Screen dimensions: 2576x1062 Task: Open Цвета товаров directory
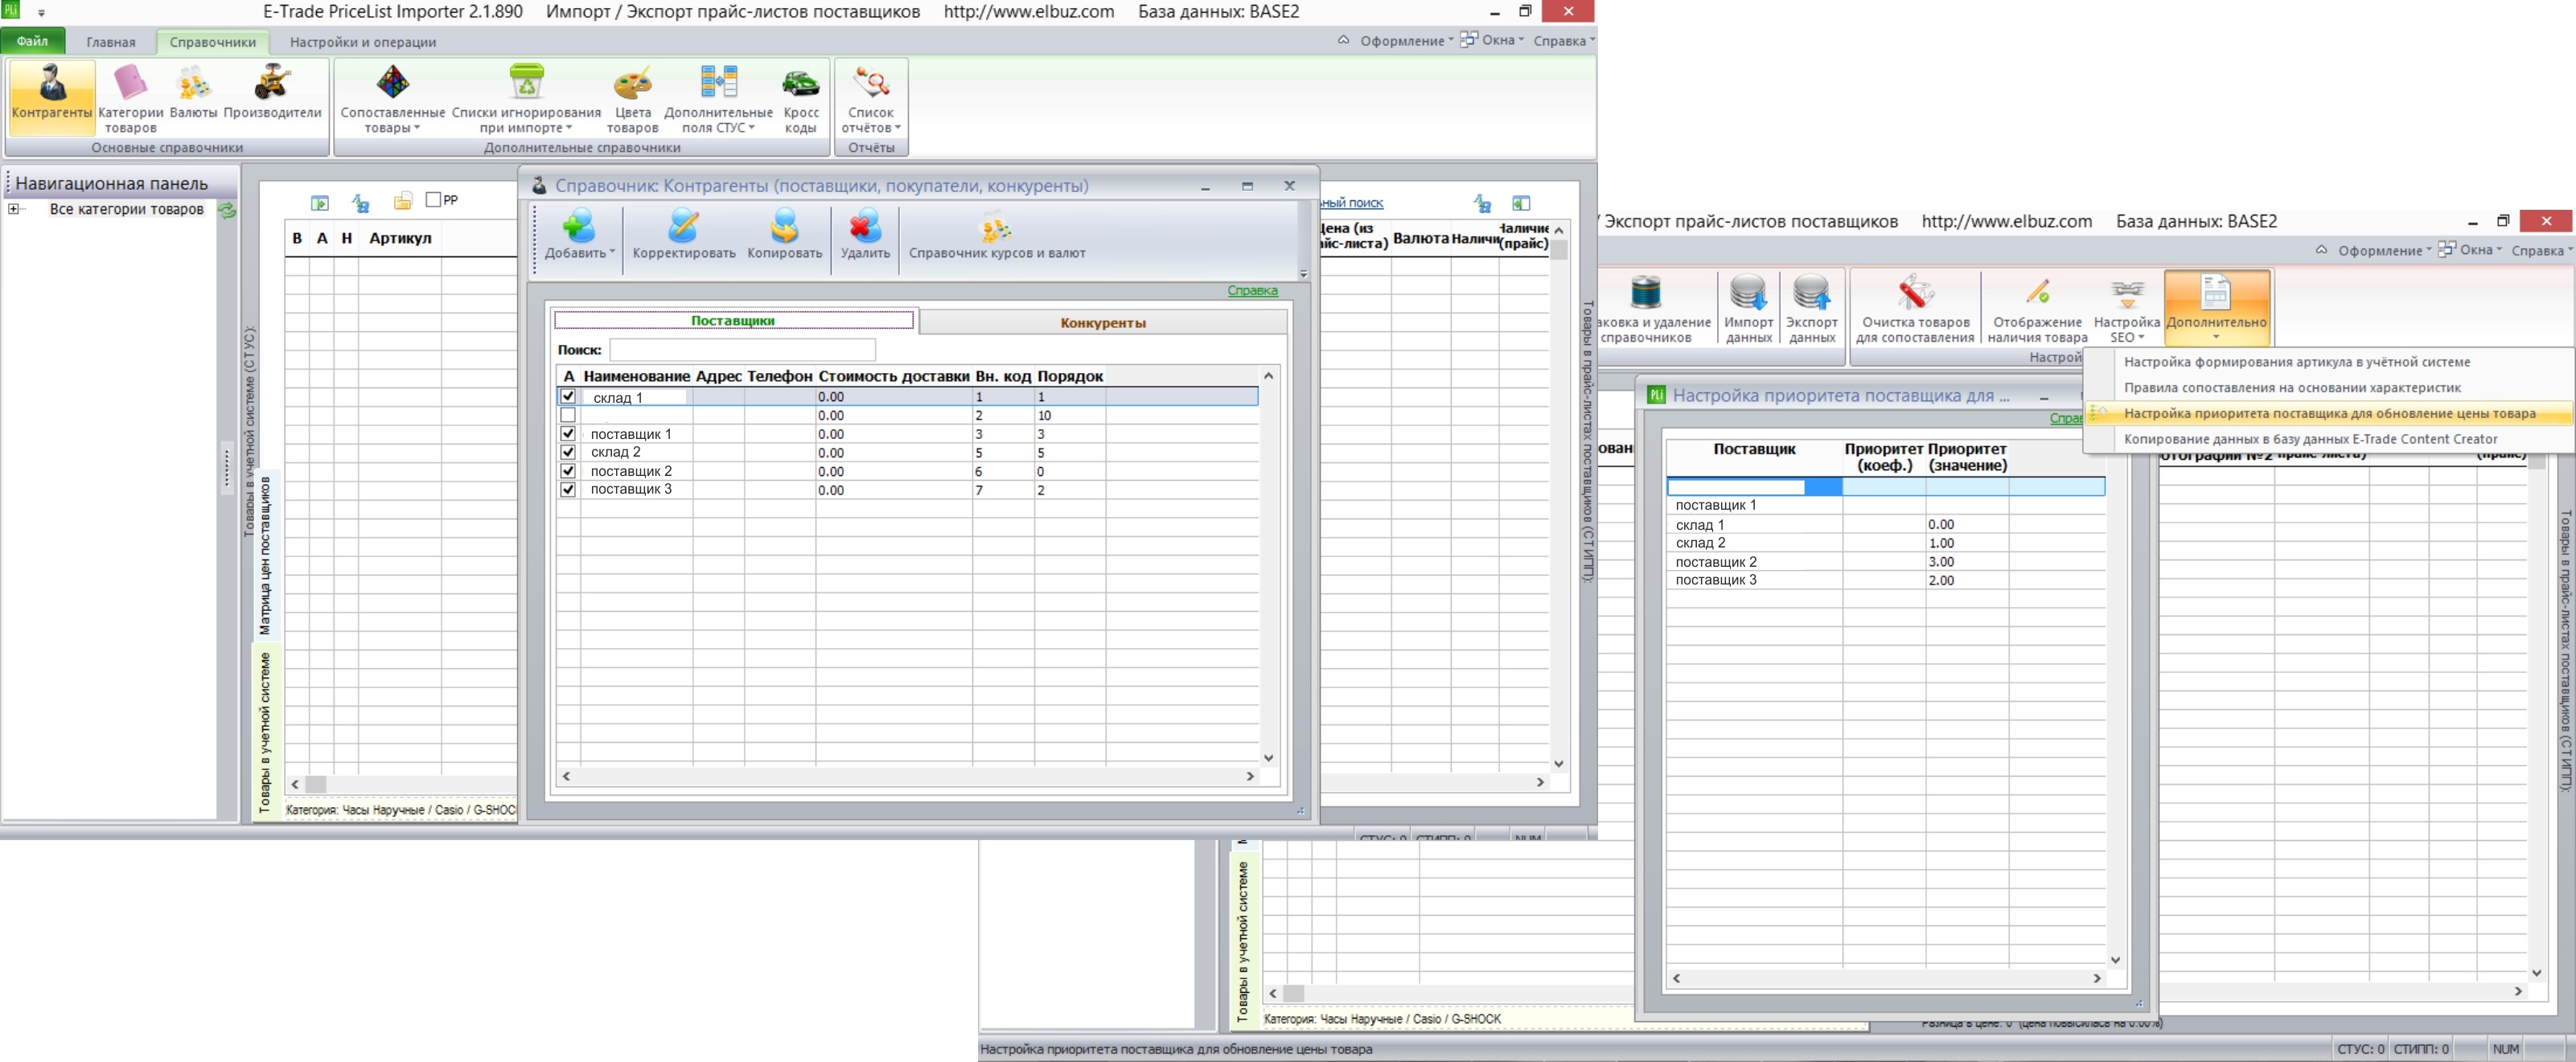pos(632,97)
